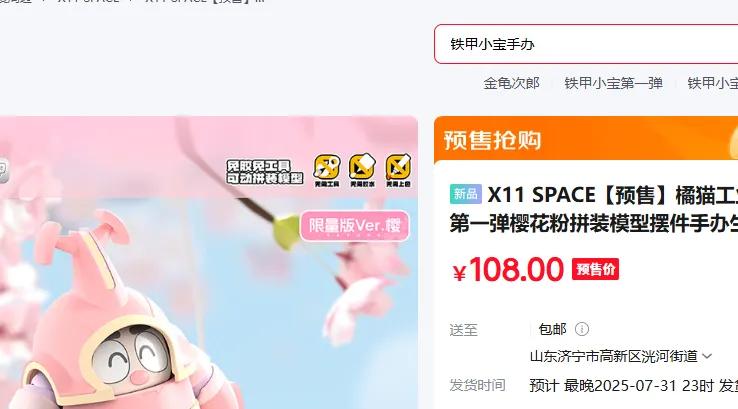Click the pink 限量版Ver.樱 label
Viewport: 738px width, 409px height.
pyautogui.click(x=354, y=226)
